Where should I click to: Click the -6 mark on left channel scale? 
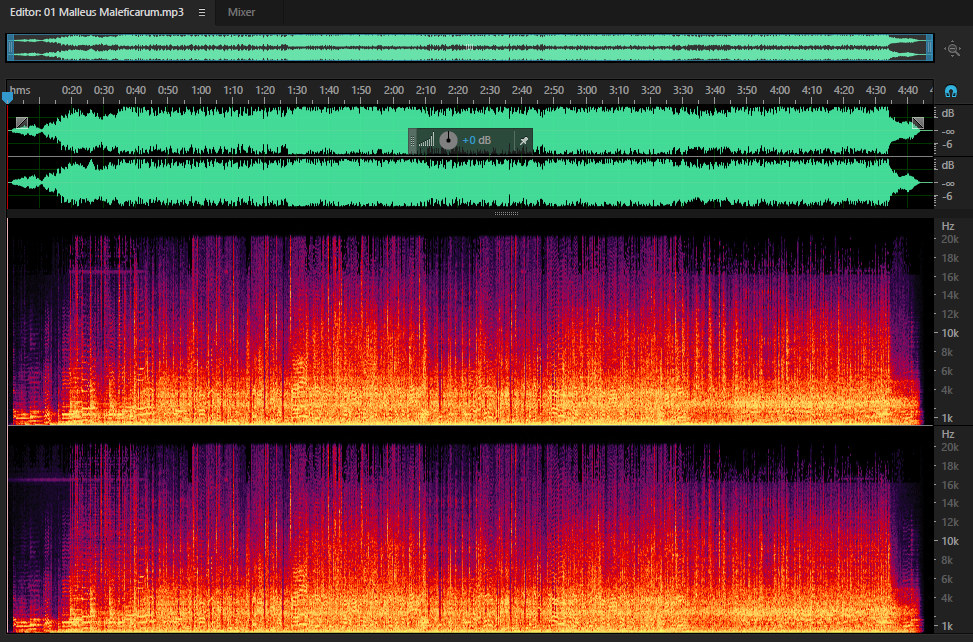(x=947, y=144)
